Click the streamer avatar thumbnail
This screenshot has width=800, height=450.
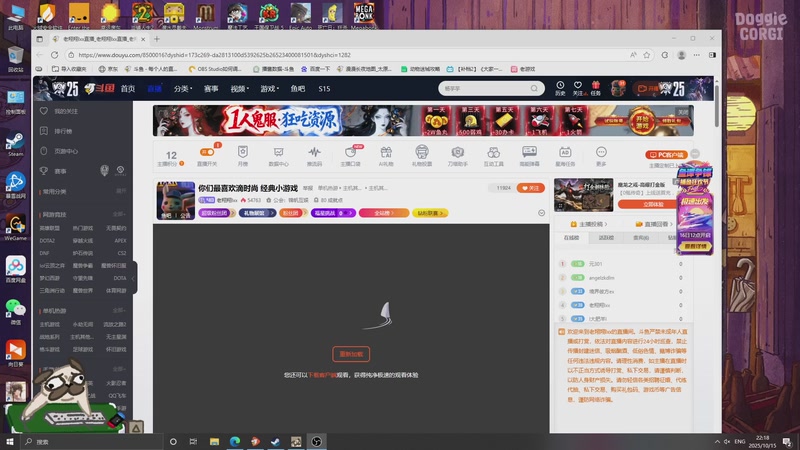click(176, 199)
